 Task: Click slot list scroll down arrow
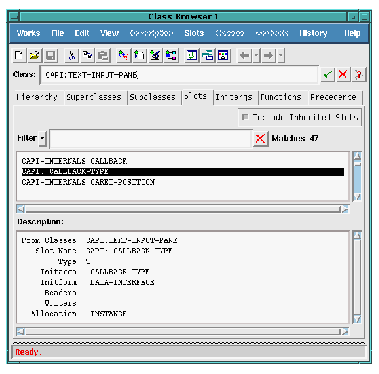pos(357,197)
